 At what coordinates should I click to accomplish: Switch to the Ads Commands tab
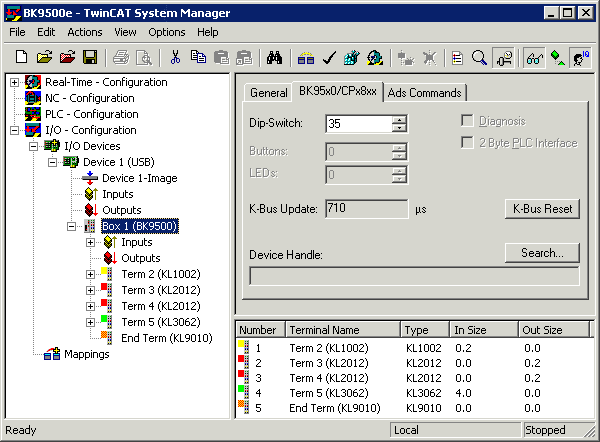point(424,93)
